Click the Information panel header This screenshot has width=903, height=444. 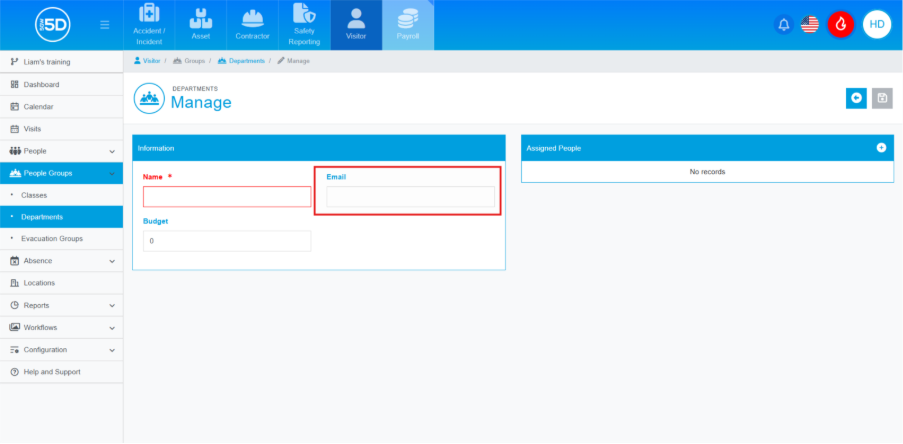tap(318, 148)
